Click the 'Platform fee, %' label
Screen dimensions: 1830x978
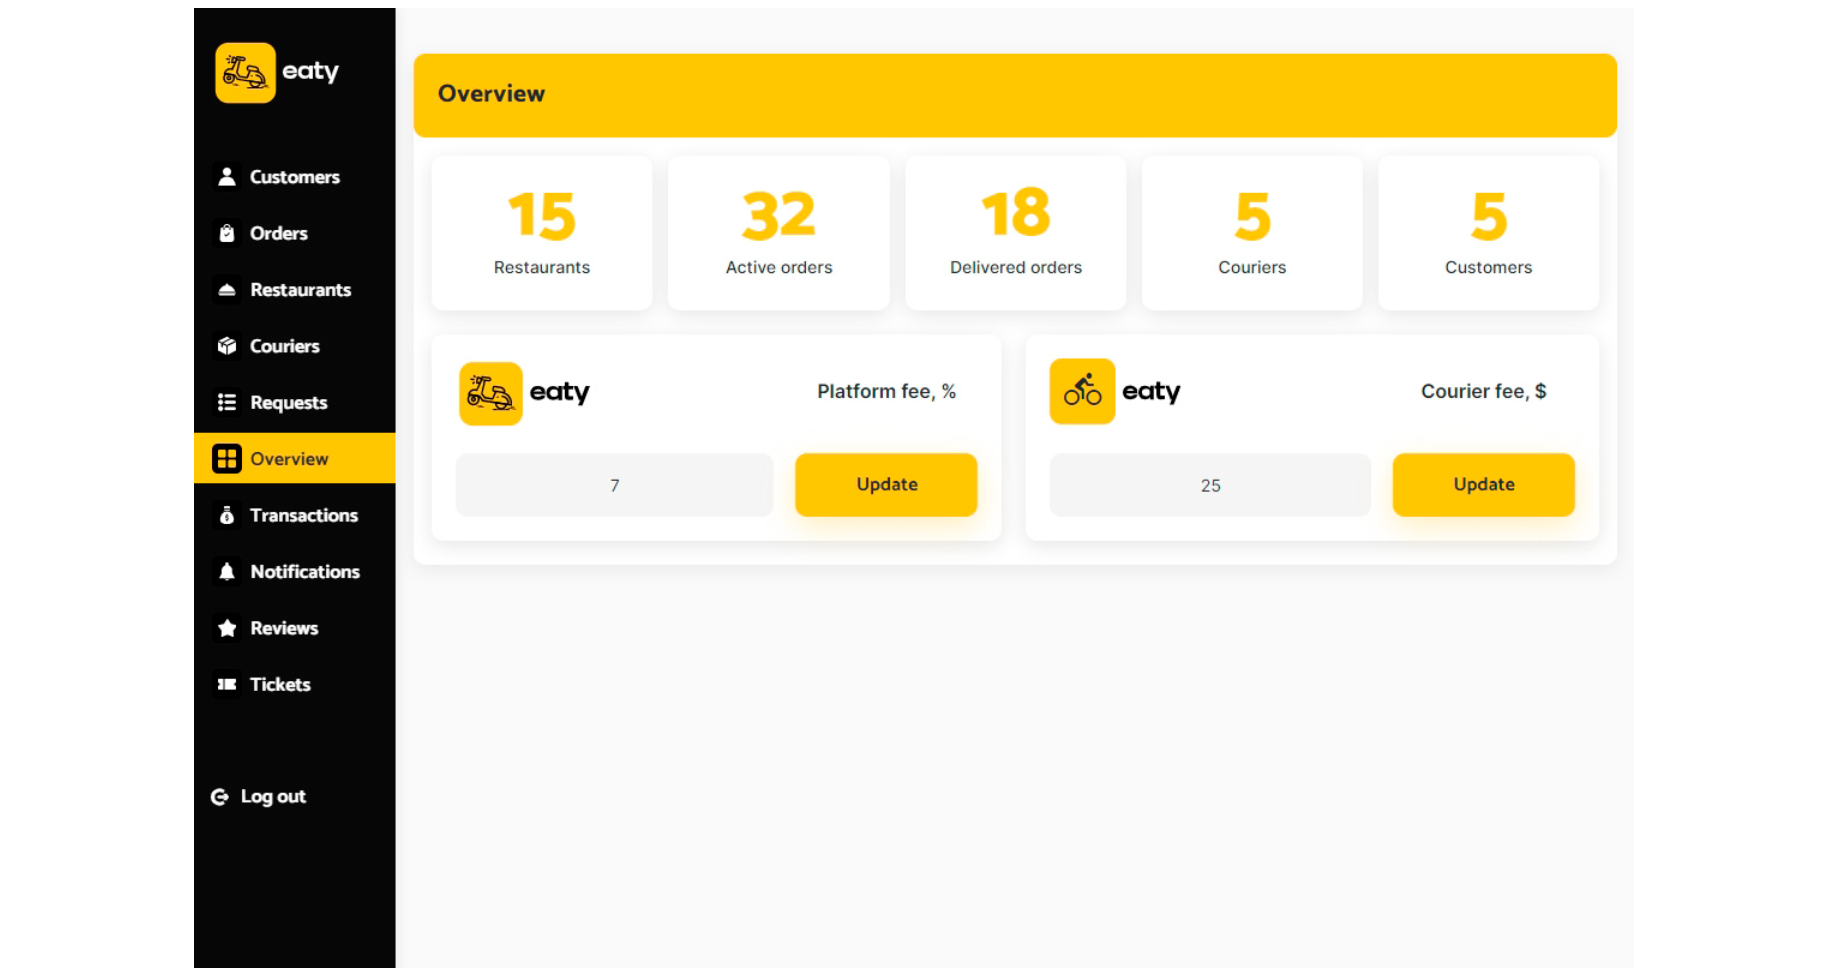[x=886, y=391]
